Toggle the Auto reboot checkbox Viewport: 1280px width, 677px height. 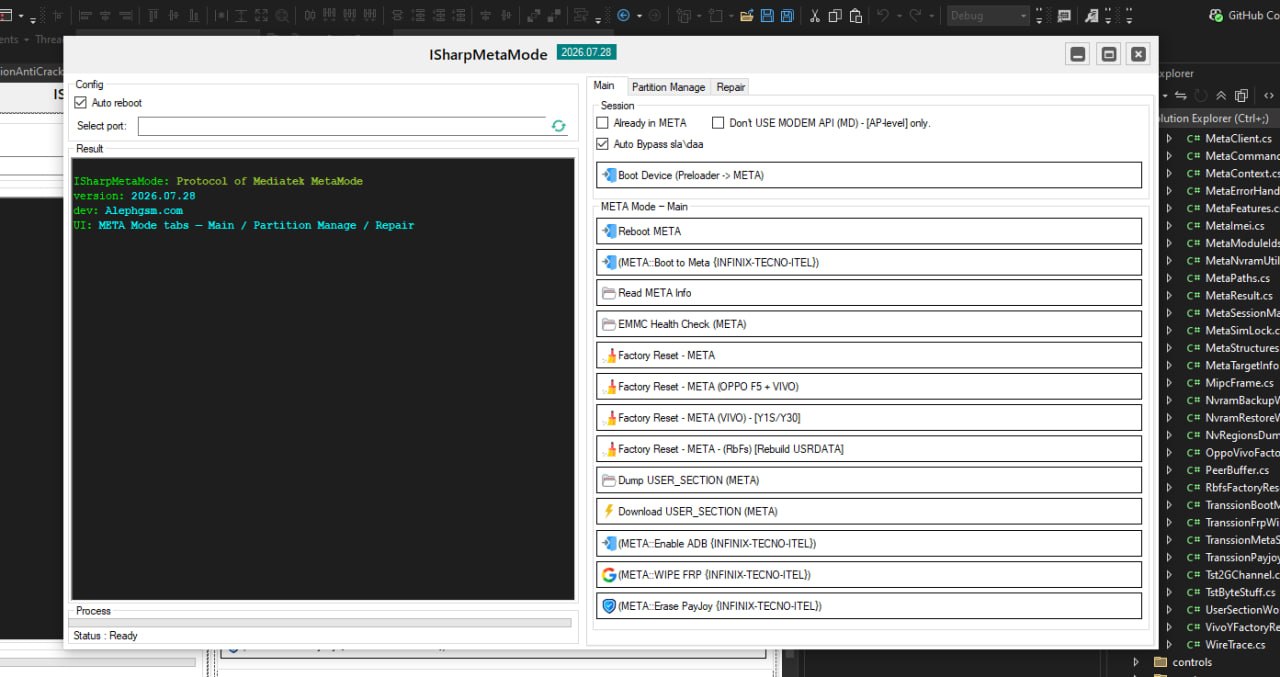pos(81,103)
